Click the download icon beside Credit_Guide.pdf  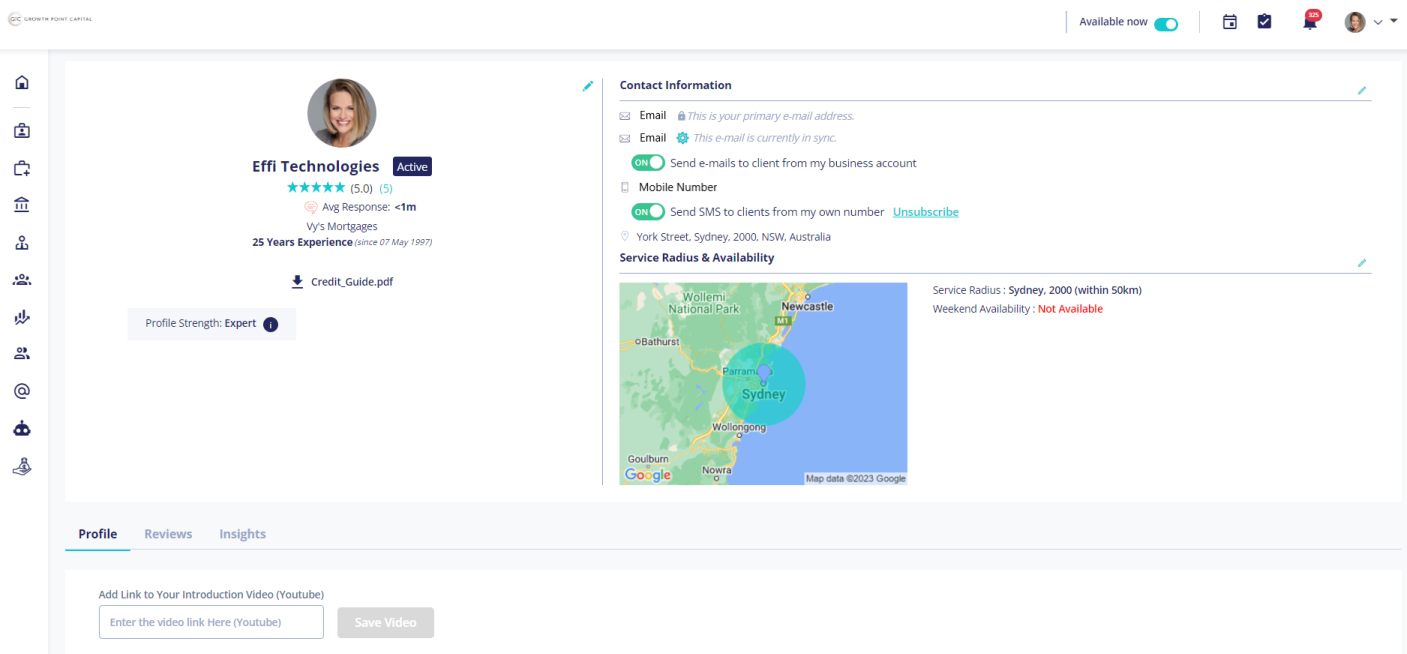297,282
